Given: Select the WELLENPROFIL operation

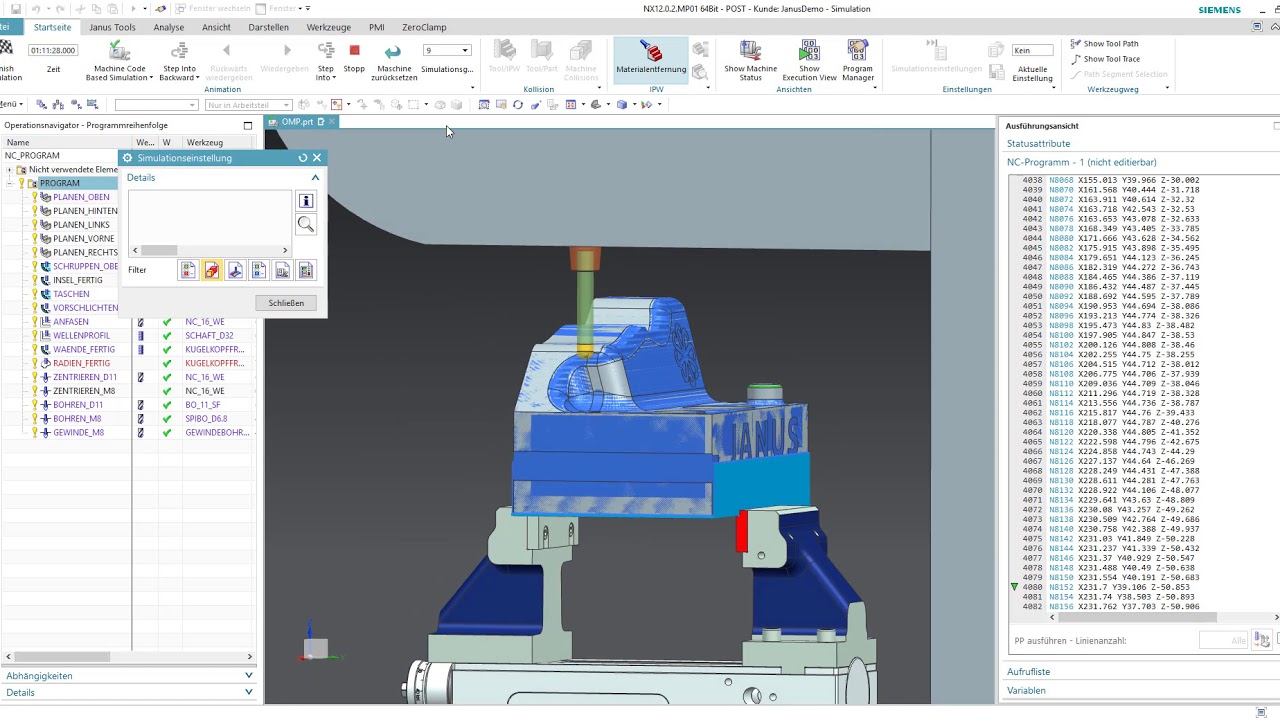Looking at the screenshot, I should pyautogui.click(x=81, y=336).
